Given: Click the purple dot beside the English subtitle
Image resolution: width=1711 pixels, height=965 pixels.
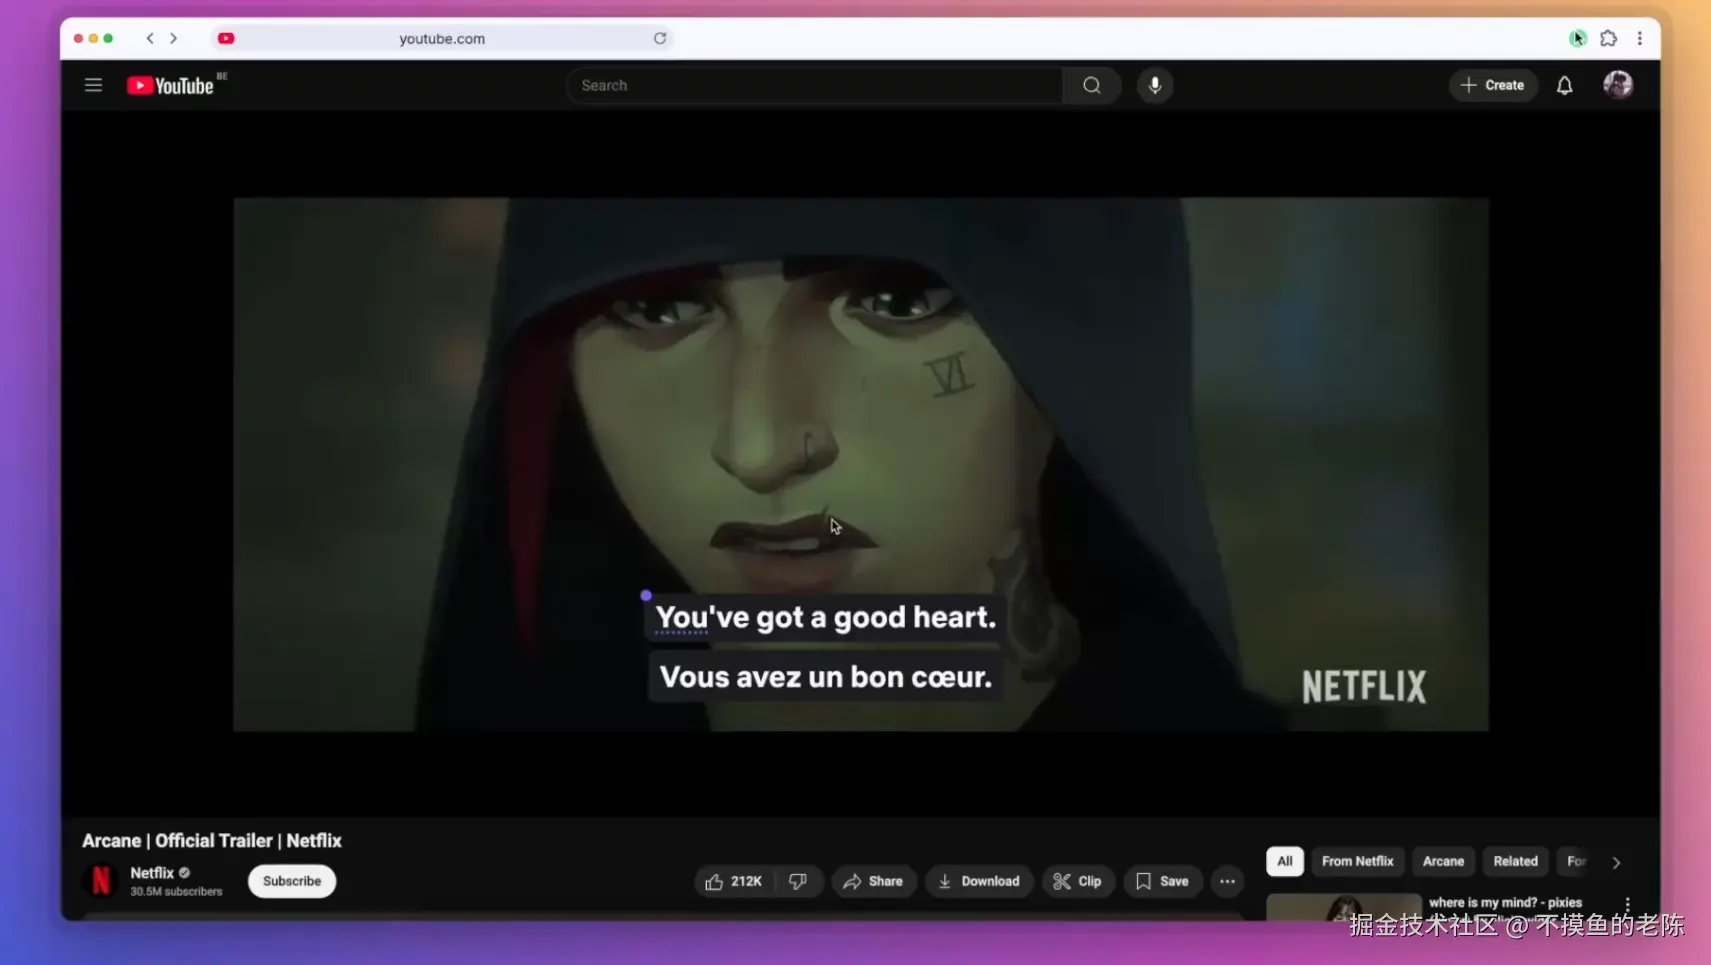Looking at the screenshot, I should pos(646,595).
